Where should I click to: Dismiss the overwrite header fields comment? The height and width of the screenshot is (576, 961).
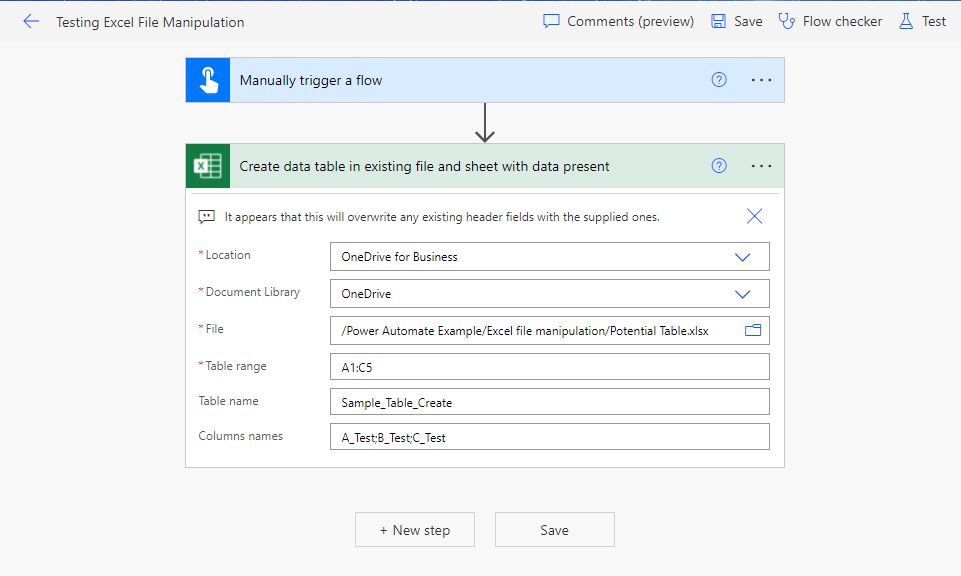[754, 216]
